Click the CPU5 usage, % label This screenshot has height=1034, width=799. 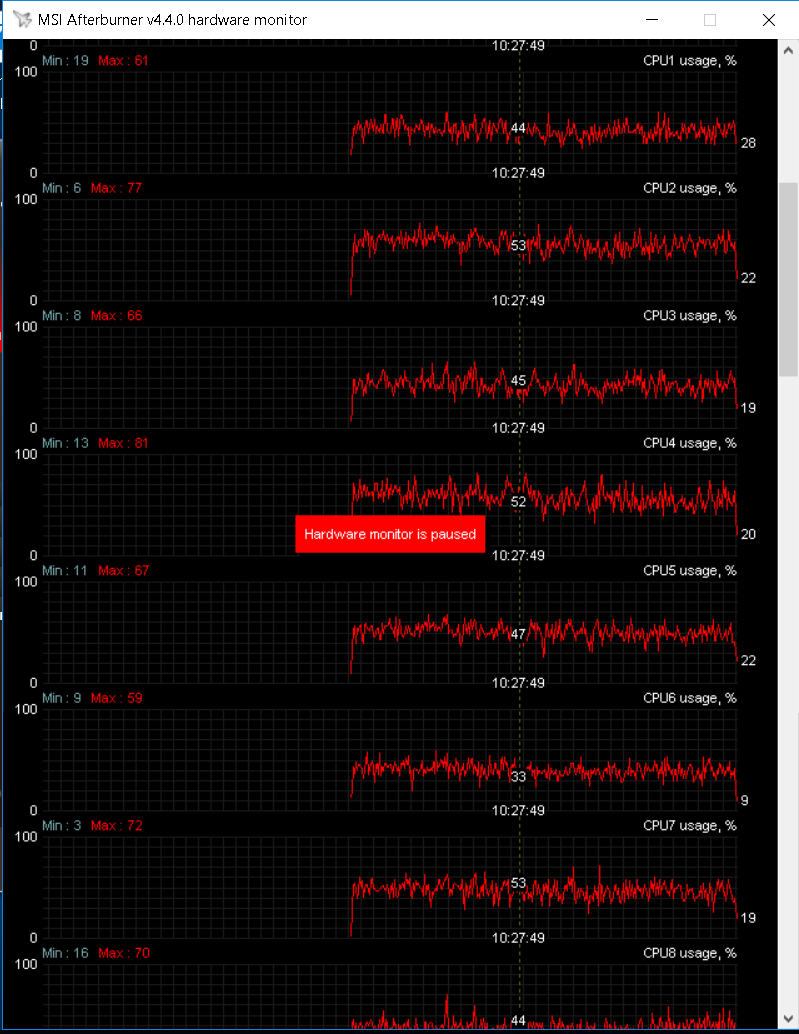pyautogui.click(x=690, y=570)
